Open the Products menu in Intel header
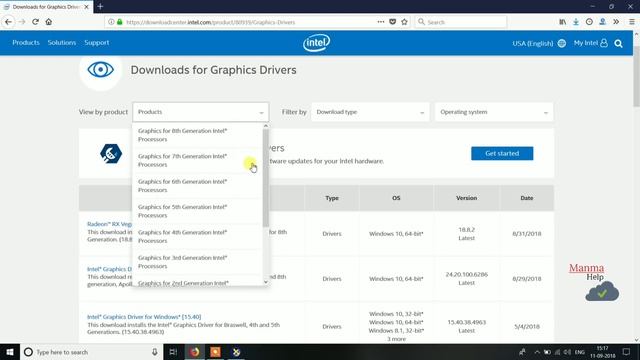 click(26, 42)
